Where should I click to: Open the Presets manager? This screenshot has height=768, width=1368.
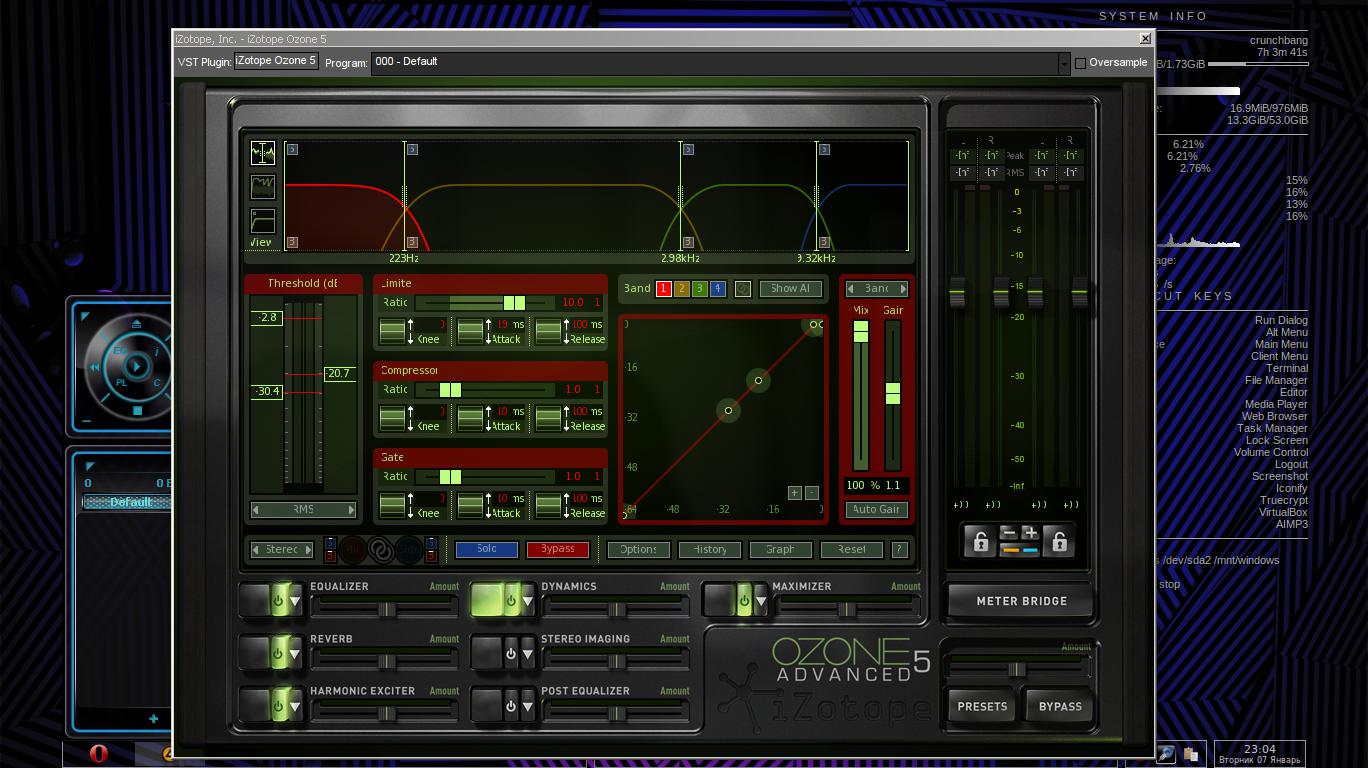982,706
